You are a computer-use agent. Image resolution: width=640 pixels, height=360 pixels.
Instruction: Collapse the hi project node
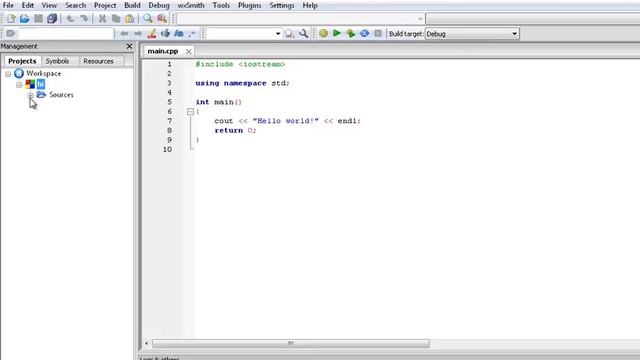(19, 85)
